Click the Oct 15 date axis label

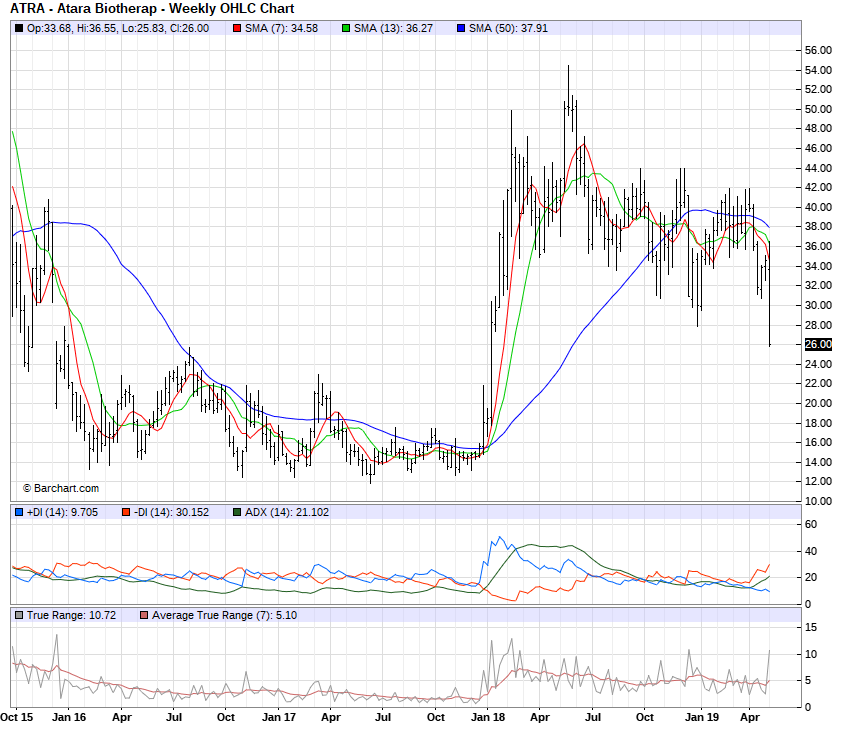[x=17, y=717]
